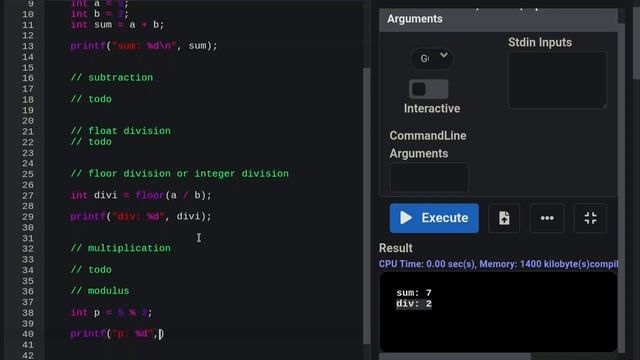Run the code with Execute button
Screen dimensions: 640x360
434,218
